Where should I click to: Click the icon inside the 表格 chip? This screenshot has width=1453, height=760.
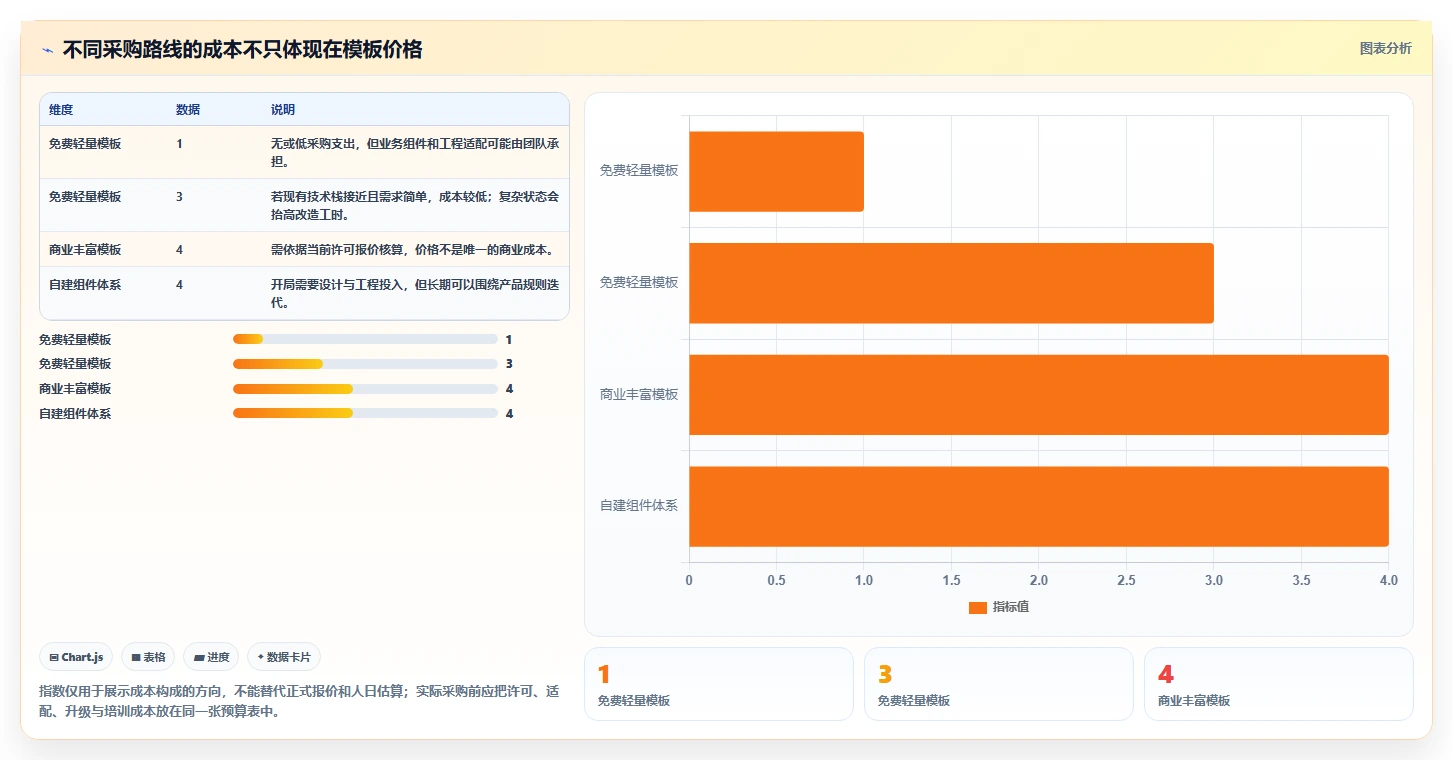136,657
